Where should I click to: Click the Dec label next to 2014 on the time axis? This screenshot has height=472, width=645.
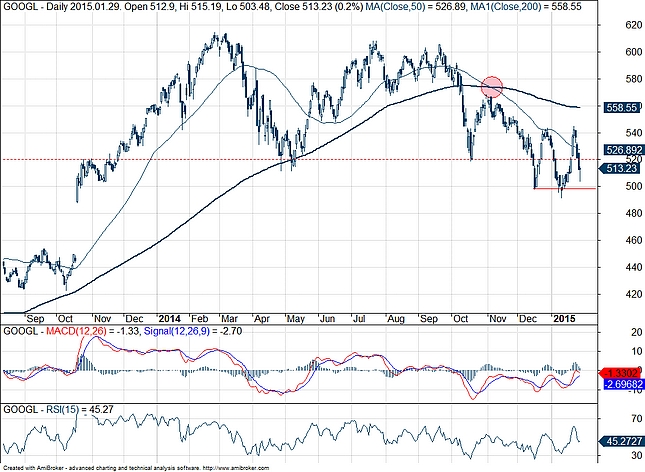(135, 319)
